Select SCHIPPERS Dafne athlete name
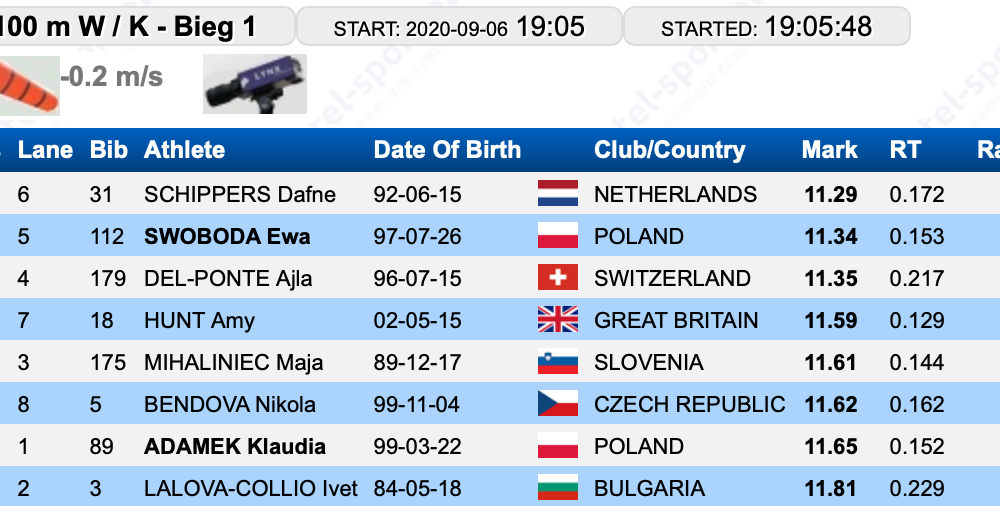This screenshot has height=506, width=1000. 240,194
